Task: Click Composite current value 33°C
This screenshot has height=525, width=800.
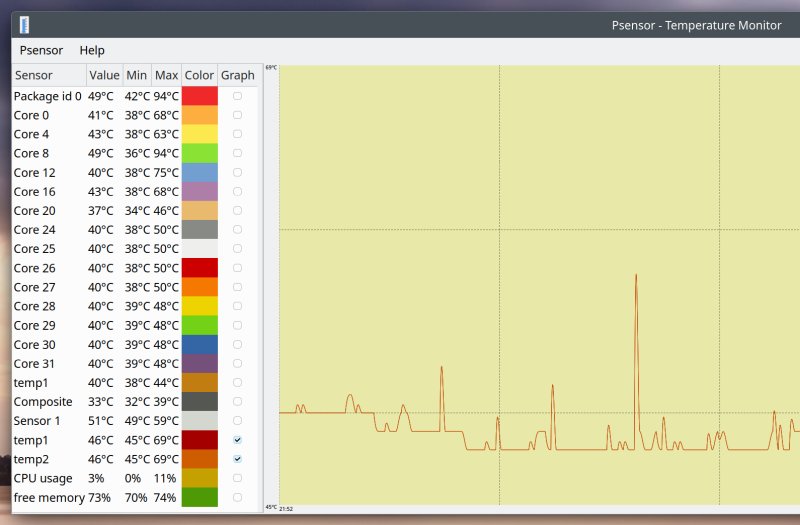Action: (101, 402)
